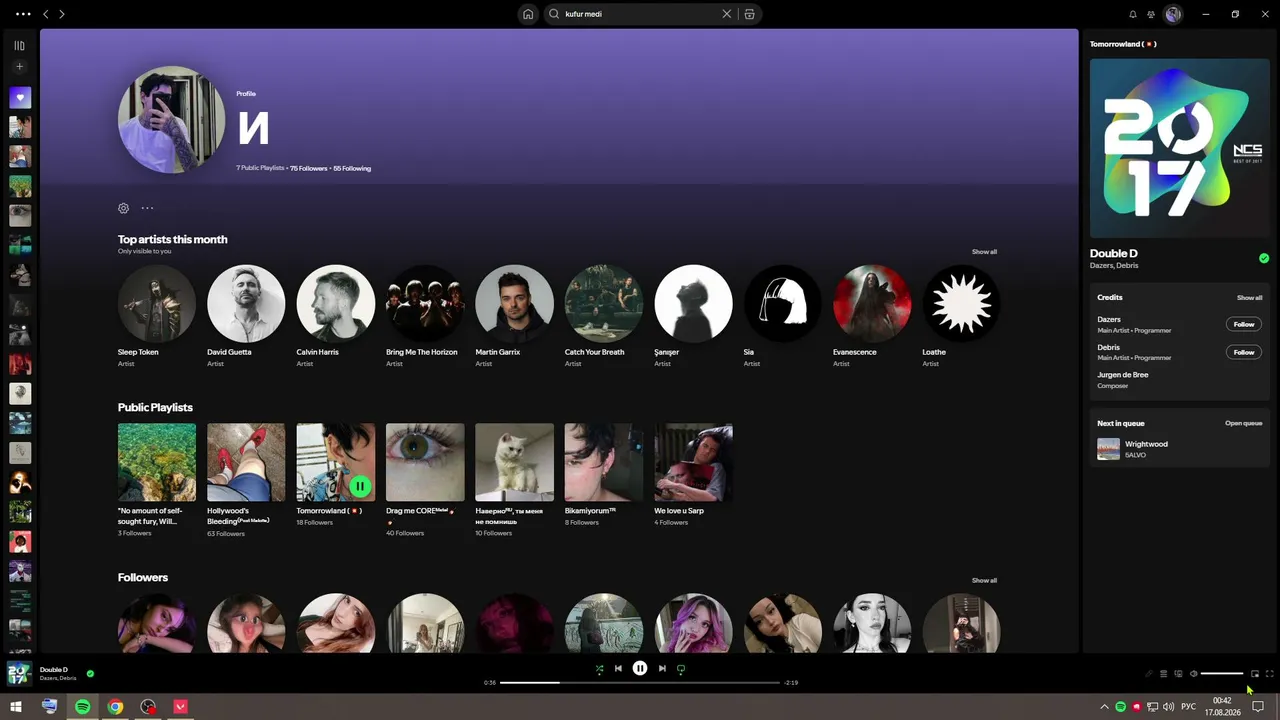Skip to the previous track

[618, 669]
